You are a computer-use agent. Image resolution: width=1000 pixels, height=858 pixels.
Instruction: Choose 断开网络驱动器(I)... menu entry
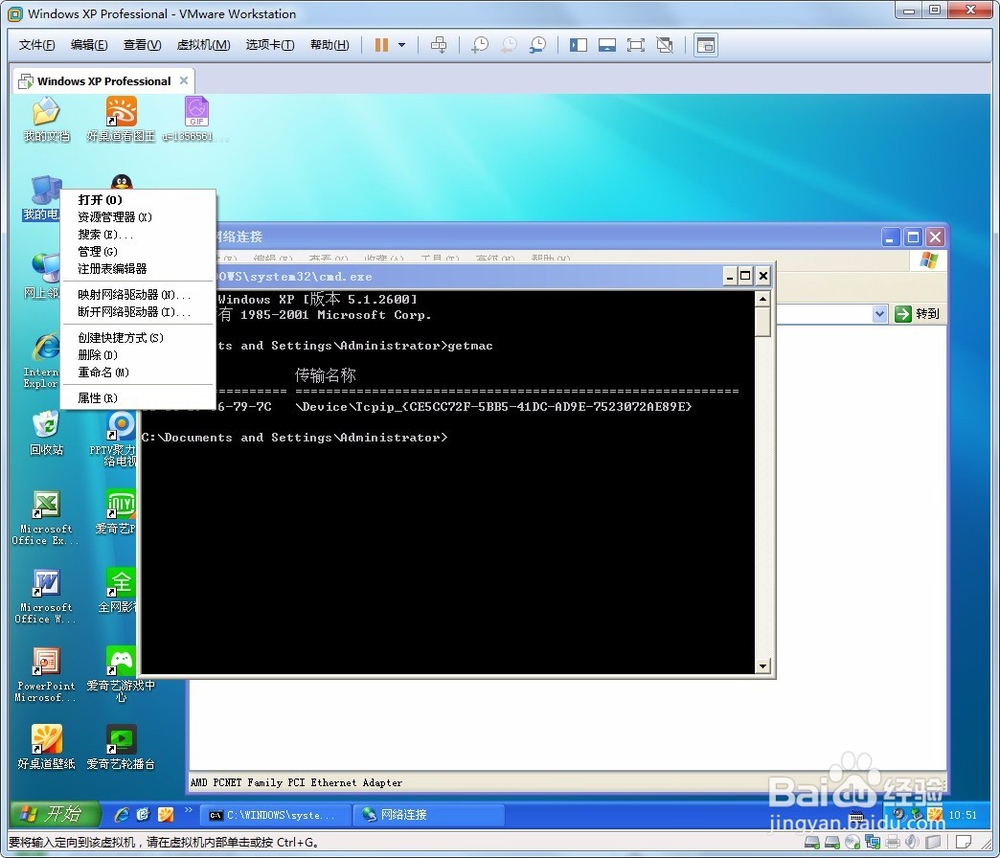coord(137,311)
